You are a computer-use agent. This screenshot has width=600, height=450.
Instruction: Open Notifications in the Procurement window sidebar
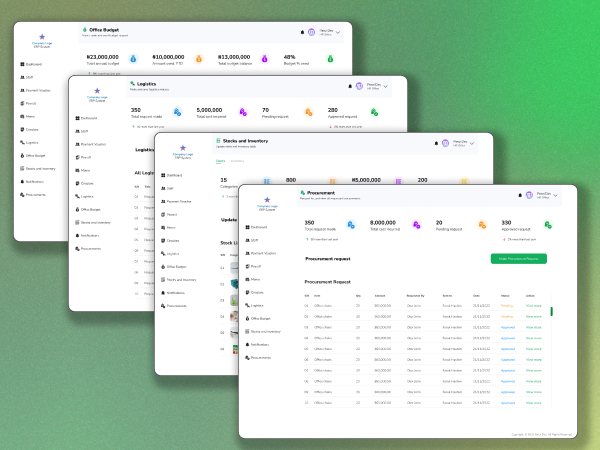[x=257, y=344]
